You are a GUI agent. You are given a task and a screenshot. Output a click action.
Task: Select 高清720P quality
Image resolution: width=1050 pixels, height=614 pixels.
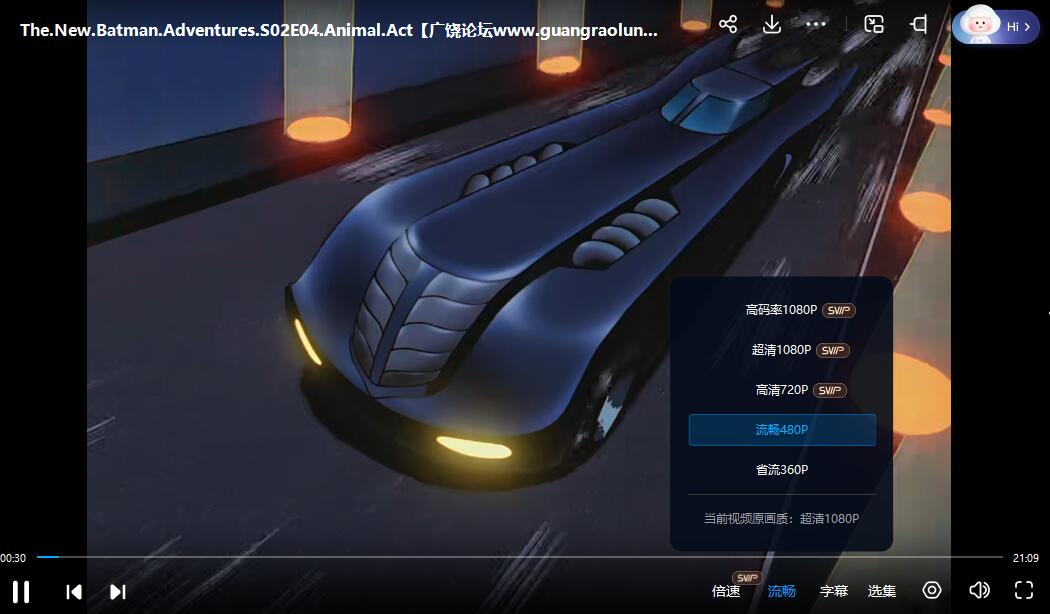(x=781, y=390)
